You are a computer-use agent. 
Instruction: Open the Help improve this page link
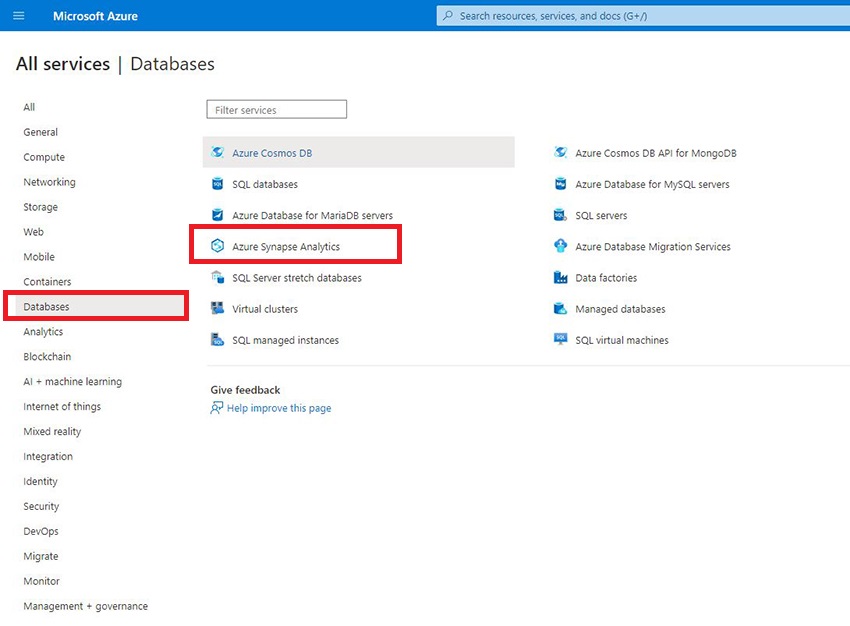coord(278,408)
